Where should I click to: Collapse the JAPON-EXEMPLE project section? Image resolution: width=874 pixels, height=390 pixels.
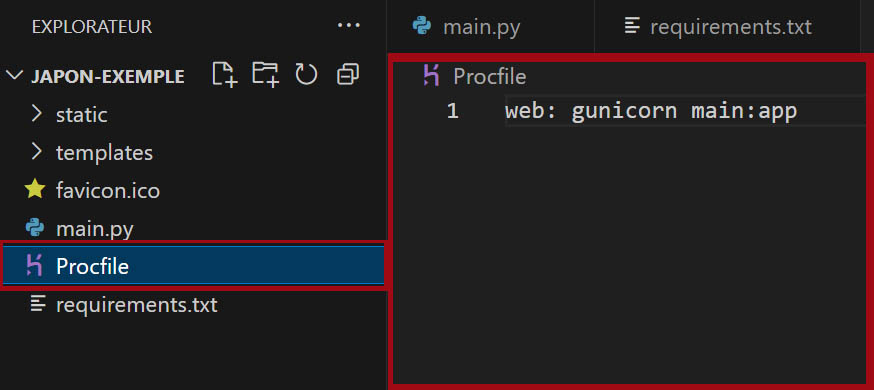tap(15, 75)
